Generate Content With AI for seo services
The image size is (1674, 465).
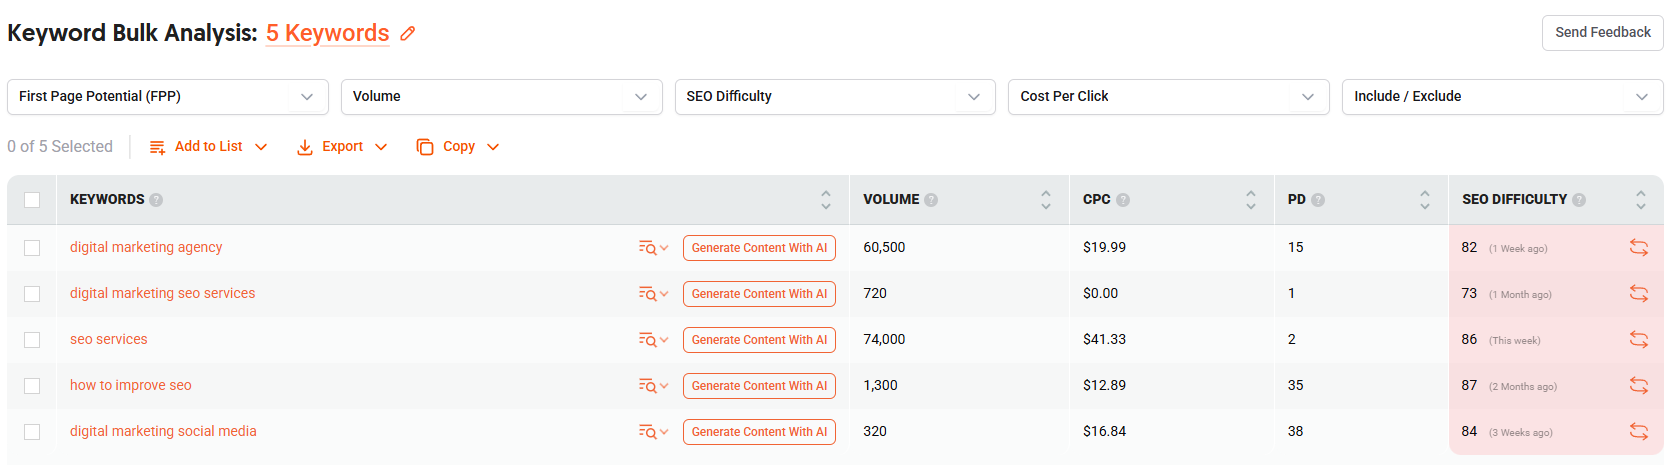click(x=759, y=340)
